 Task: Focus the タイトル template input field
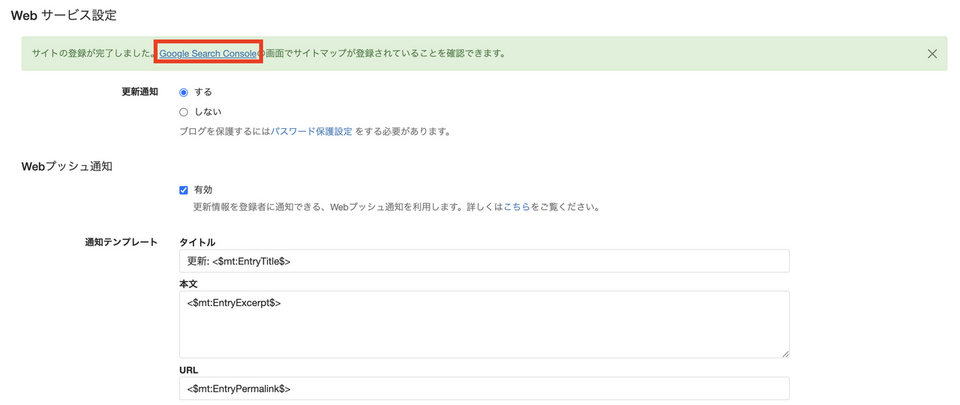tap(484, 261)
